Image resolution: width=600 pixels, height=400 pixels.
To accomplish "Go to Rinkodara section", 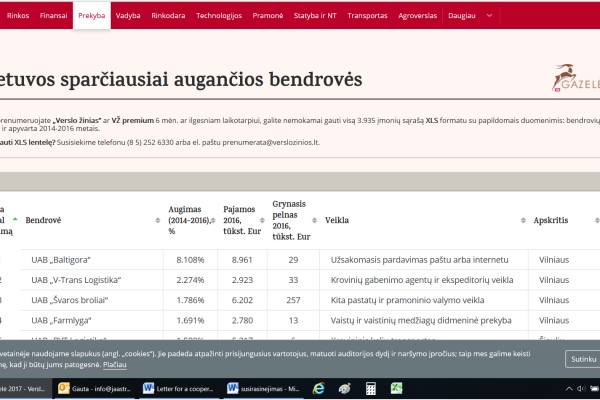I will (168, 16).
